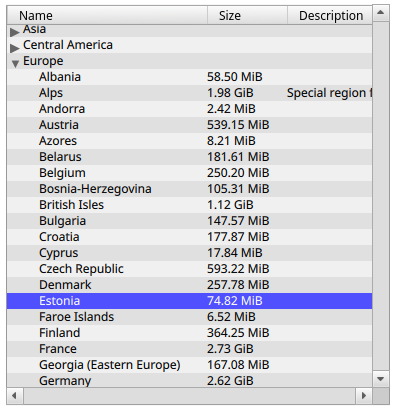Screen dimensions: 394x415
Task: Click the 181.61 MiB size cell
Action: click(238, 157)
